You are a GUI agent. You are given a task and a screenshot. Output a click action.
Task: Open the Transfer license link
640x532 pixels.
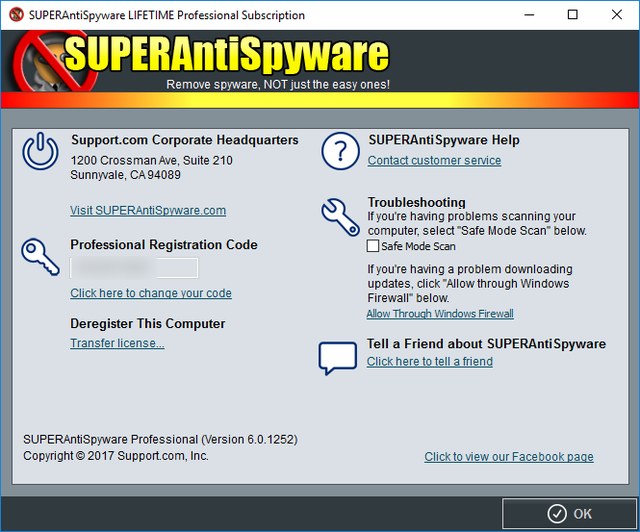[117, 343]
